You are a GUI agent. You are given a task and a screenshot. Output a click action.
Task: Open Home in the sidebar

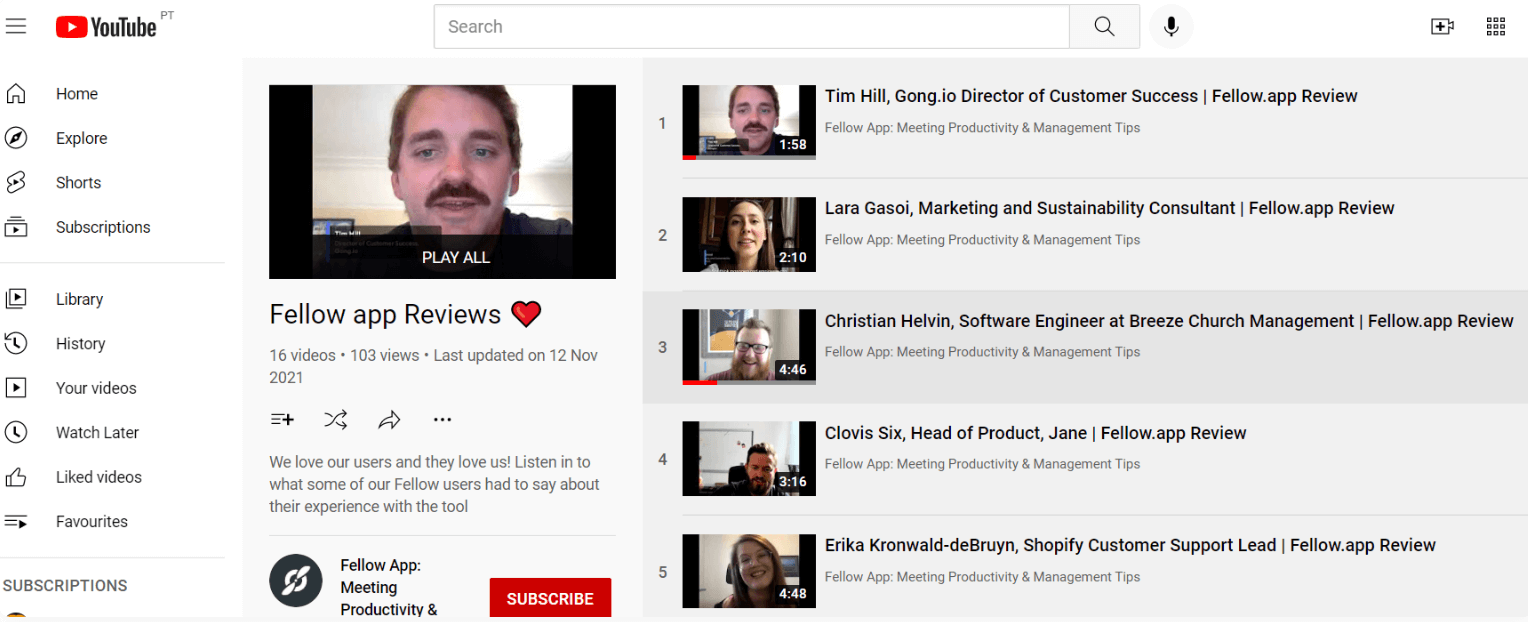click(77, 94)
